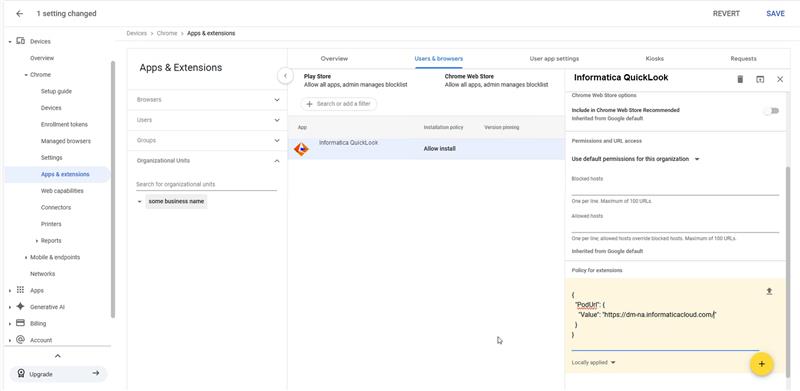Collapse the side panel with chevron circle
This screenshot has height=391, width=800.
(x=285, y=76)
